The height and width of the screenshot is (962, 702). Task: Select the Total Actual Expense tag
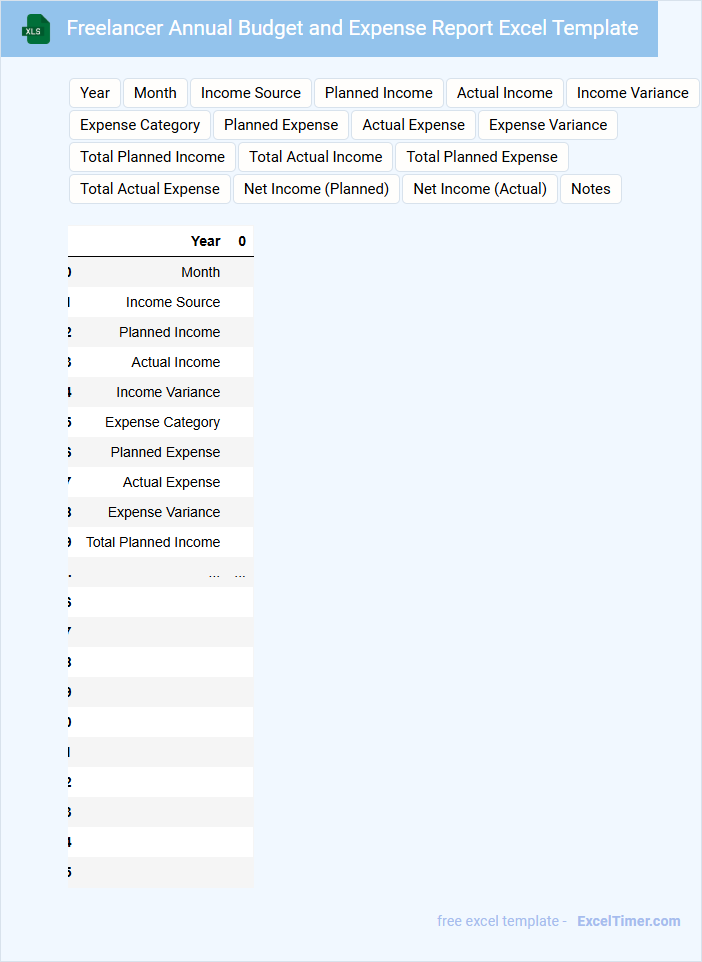(x=150, y=189)
